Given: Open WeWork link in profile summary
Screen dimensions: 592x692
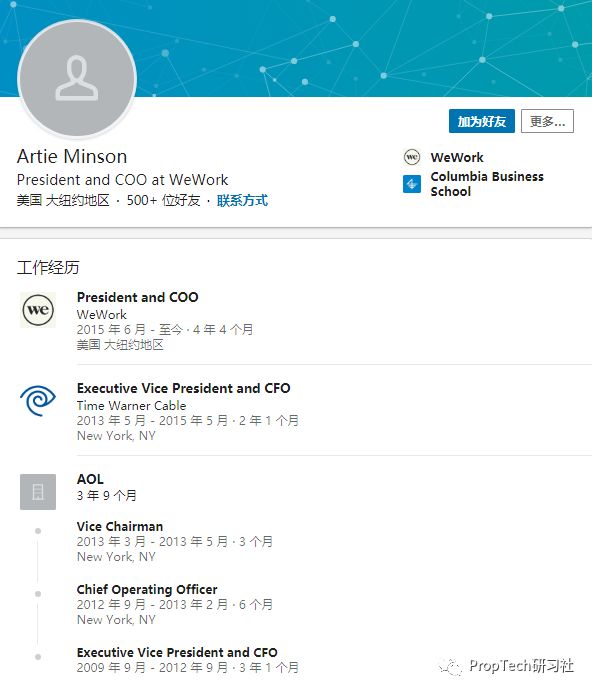Looking at the screenshot, I should coord(457,158).
